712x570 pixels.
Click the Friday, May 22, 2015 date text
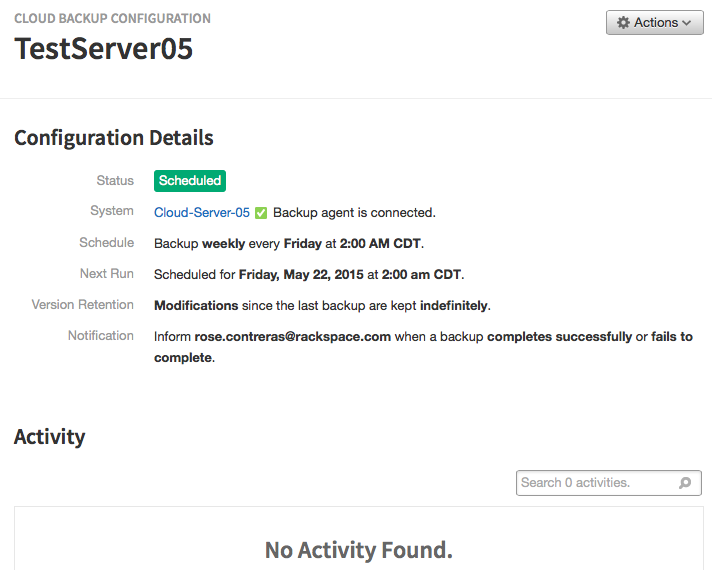point(301,275)
